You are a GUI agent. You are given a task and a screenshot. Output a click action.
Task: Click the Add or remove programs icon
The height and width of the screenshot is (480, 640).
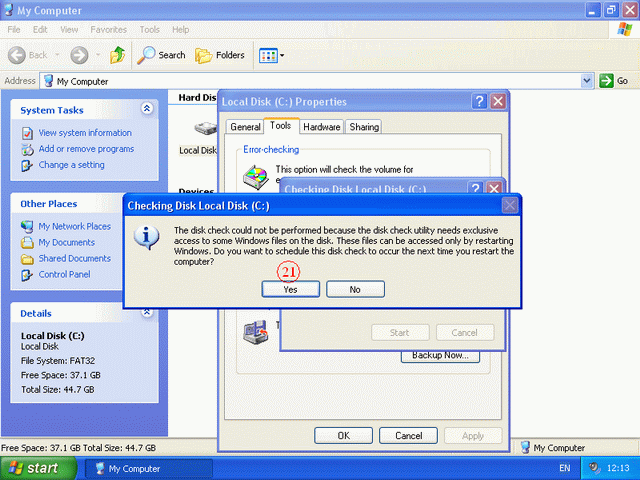(x=27, y=149)
